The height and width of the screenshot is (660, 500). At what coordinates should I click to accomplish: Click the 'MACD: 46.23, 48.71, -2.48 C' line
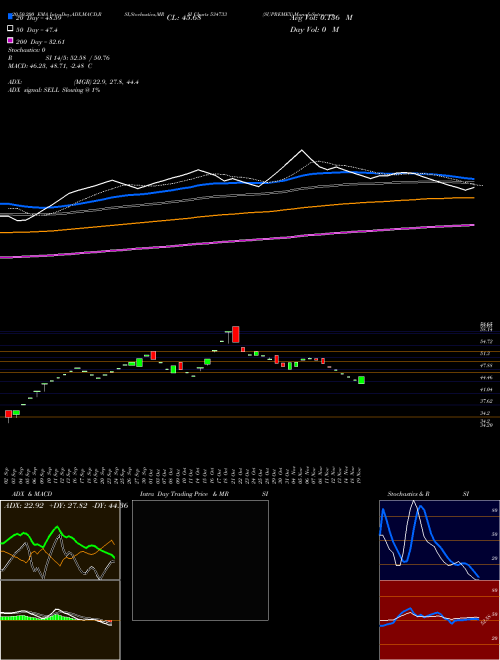click(x=50, y=66)
